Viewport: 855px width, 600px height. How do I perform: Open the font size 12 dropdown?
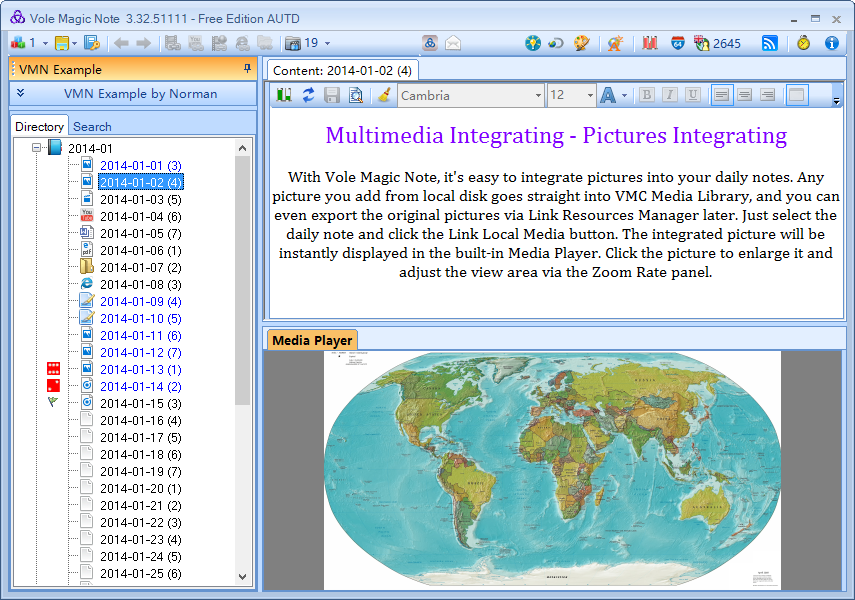(590, 95)
